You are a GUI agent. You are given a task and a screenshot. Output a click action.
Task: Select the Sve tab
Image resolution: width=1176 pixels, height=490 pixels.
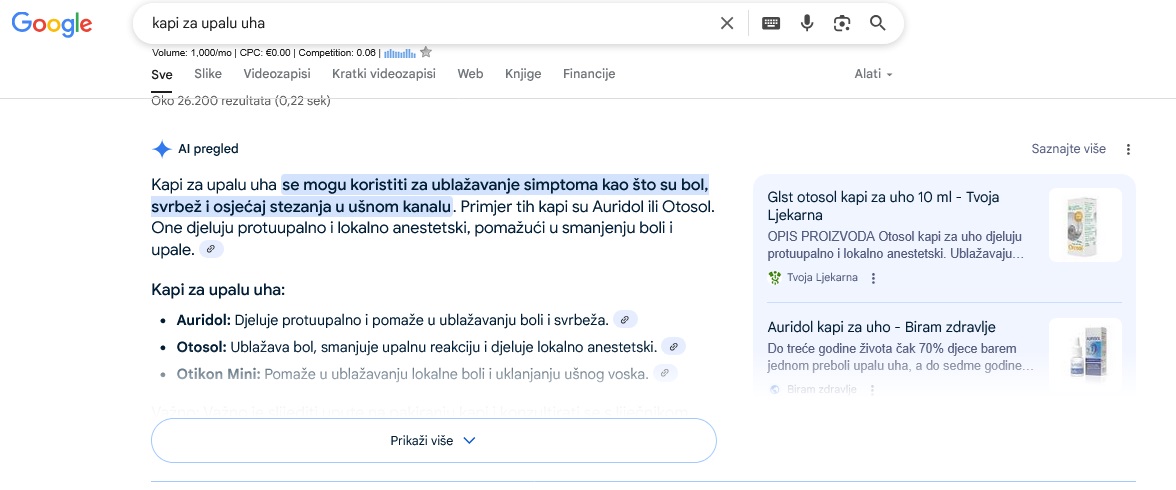point(162,74)
